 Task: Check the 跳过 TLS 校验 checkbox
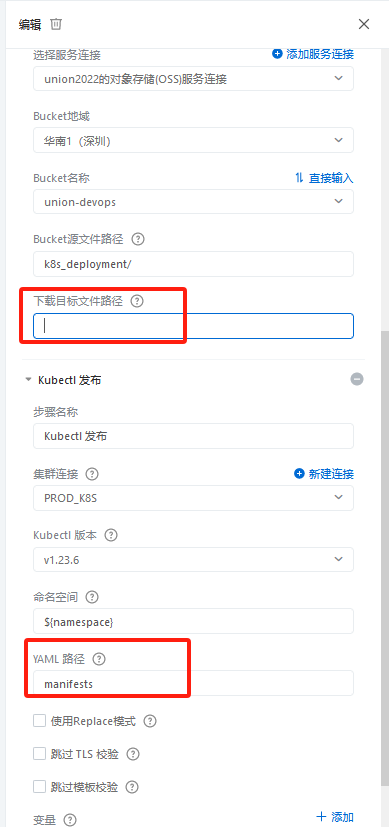tap(40, 754)
